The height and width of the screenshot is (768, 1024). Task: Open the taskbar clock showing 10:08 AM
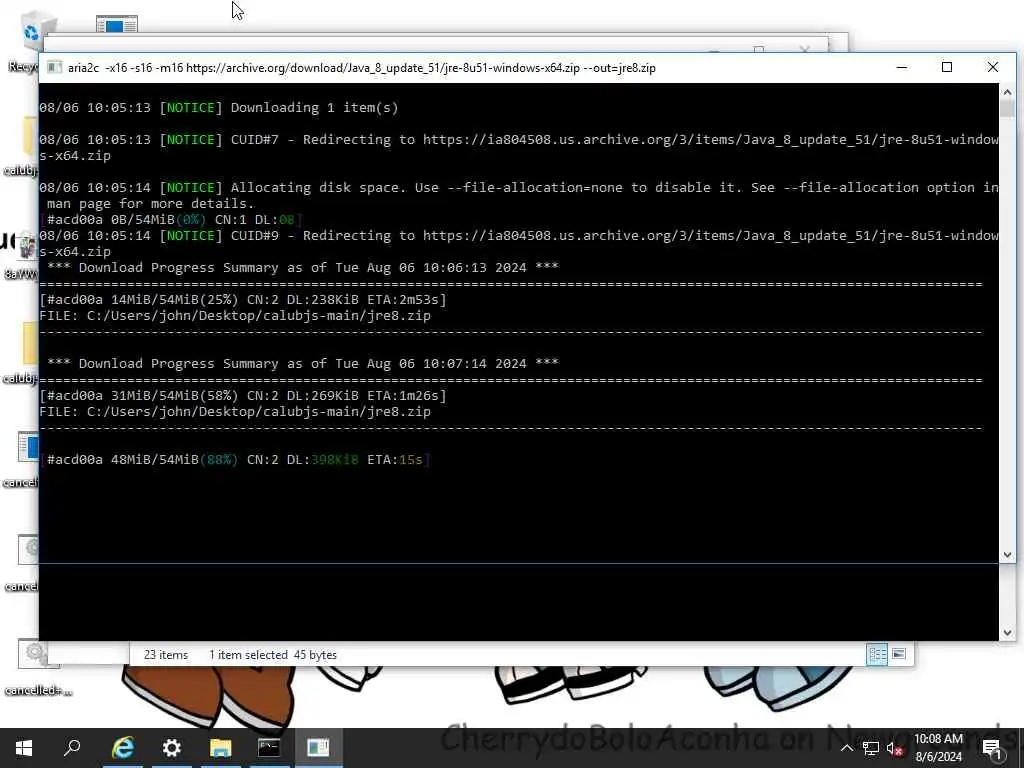[938, 748]
